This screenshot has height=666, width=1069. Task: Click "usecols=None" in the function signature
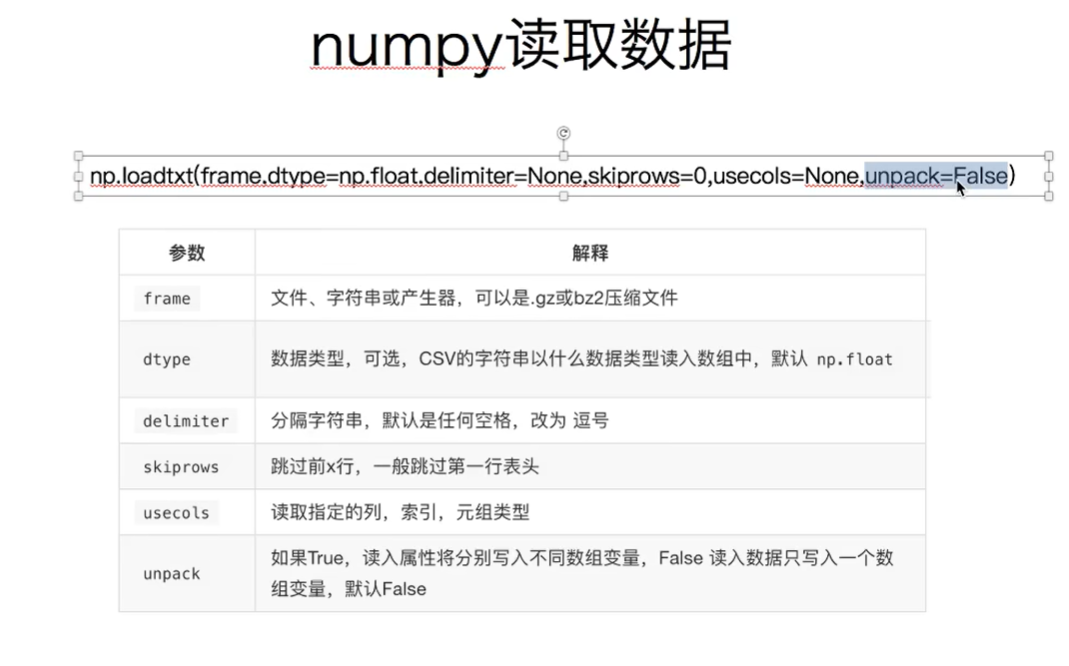[787, 176]
